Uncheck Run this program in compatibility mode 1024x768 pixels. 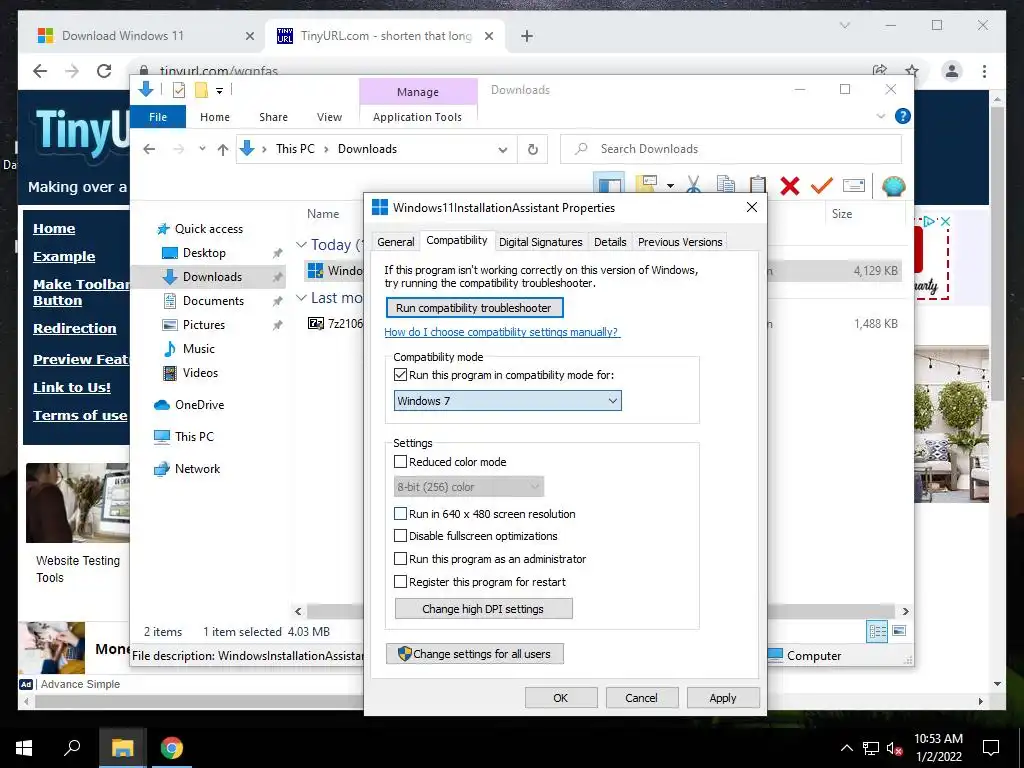tap(400, 375)
